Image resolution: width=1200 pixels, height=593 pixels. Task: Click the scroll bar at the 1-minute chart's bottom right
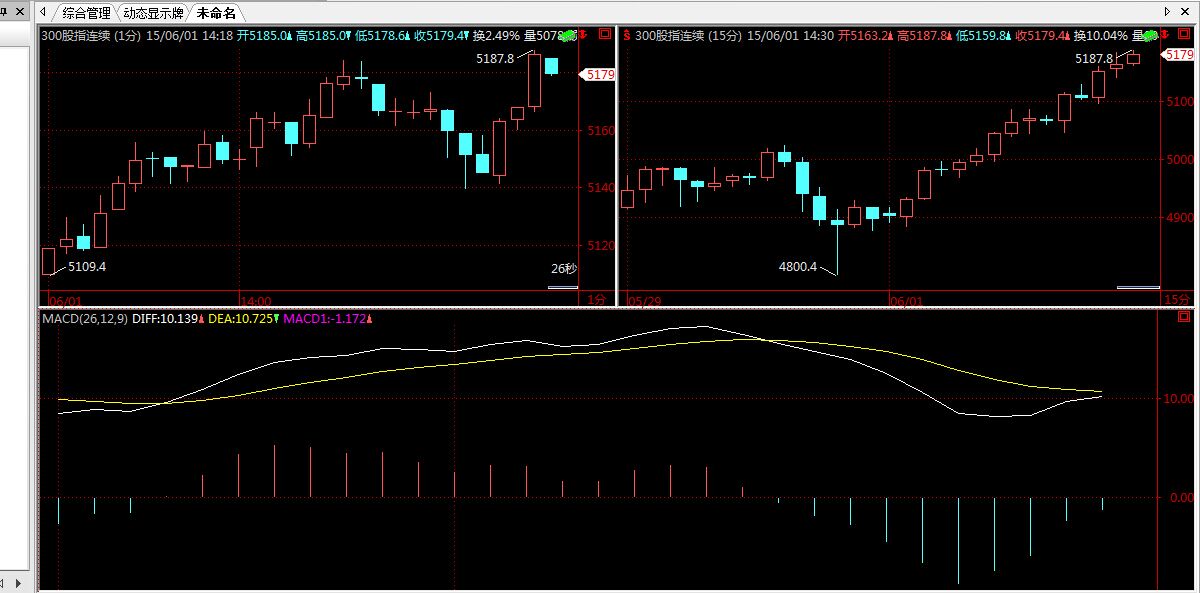click(562, 288)
